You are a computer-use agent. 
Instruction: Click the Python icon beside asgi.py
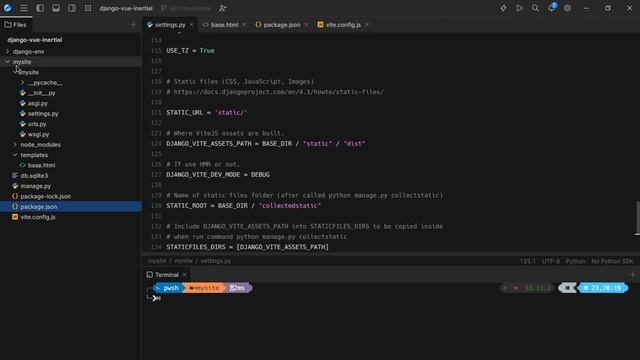tap(23, 104)
